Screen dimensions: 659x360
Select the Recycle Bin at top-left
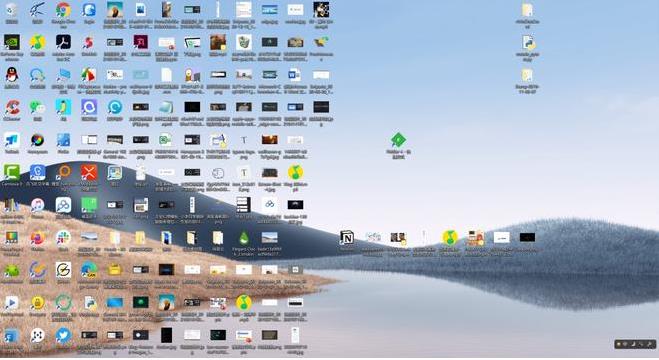pyautogui.click(x=12, y=10)
